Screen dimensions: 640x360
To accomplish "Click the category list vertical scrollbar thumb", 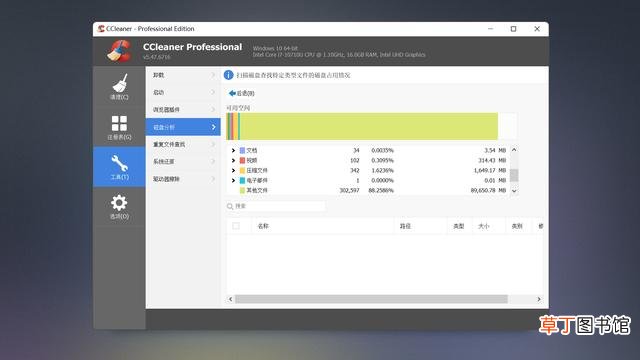I will 514,175.
